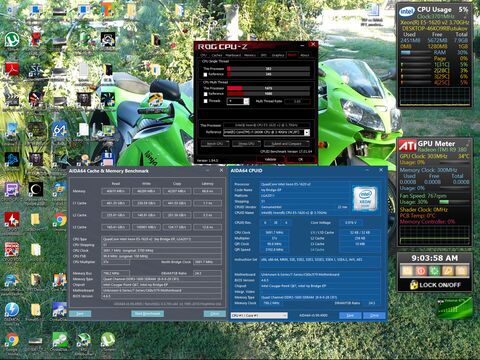Open the uTorrent shortcut in the bottom desktop row
480x360 pixels.
[108, 340]
